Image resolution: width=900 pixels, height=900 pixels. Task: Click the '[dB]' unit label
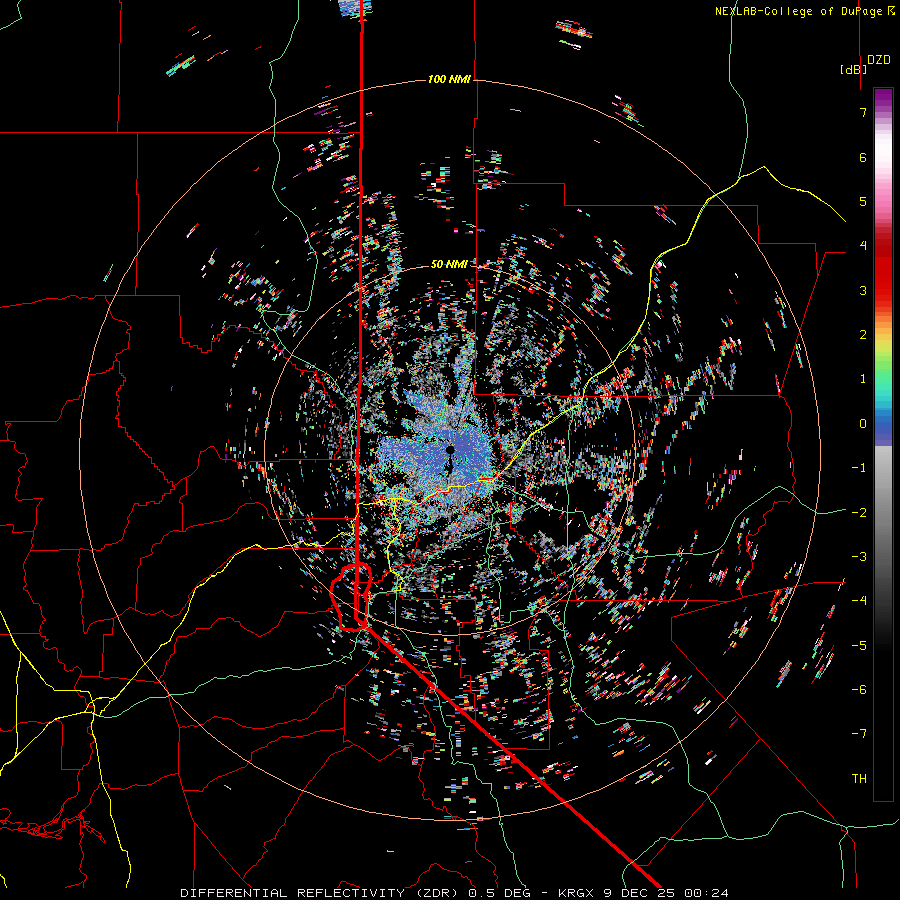click(854, 69)
